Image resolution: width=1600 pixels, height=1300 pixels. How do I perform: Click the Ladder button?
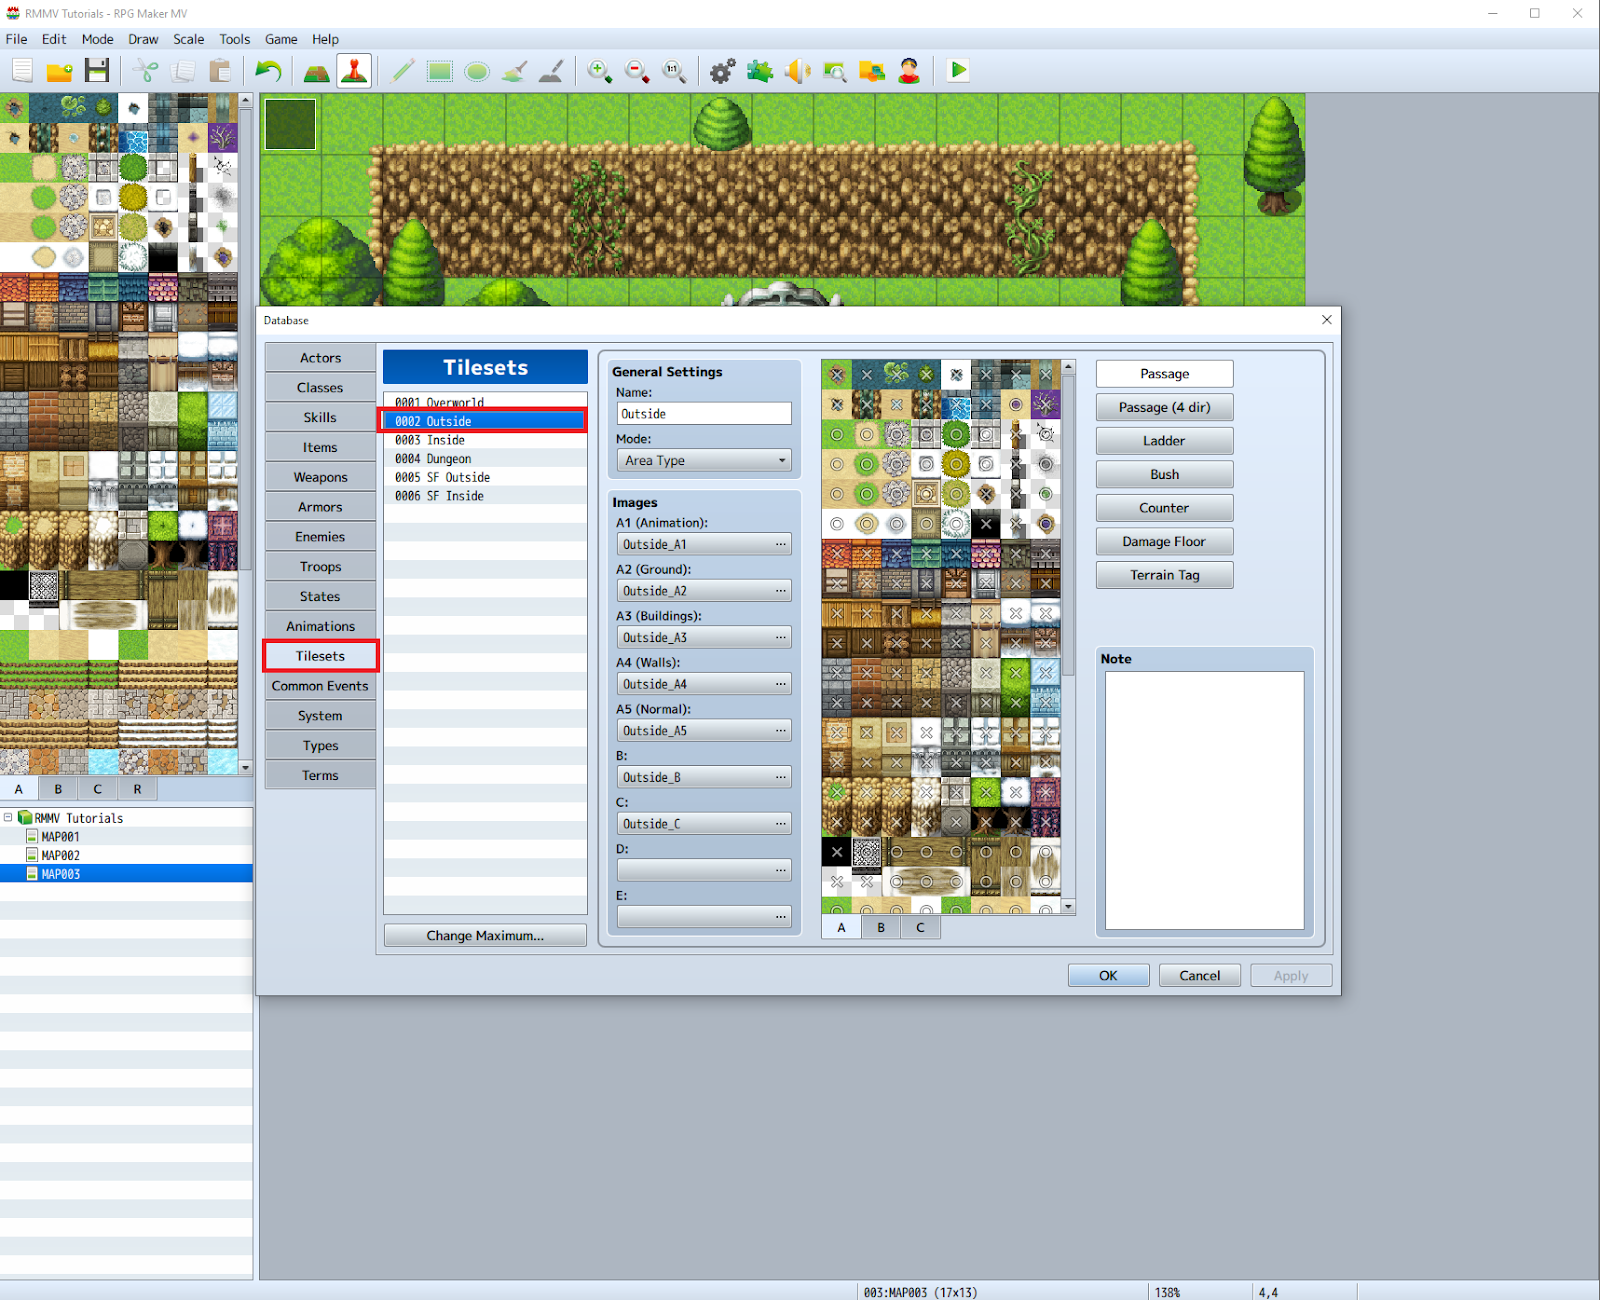pyautogui.click(x=1164, y=441)
